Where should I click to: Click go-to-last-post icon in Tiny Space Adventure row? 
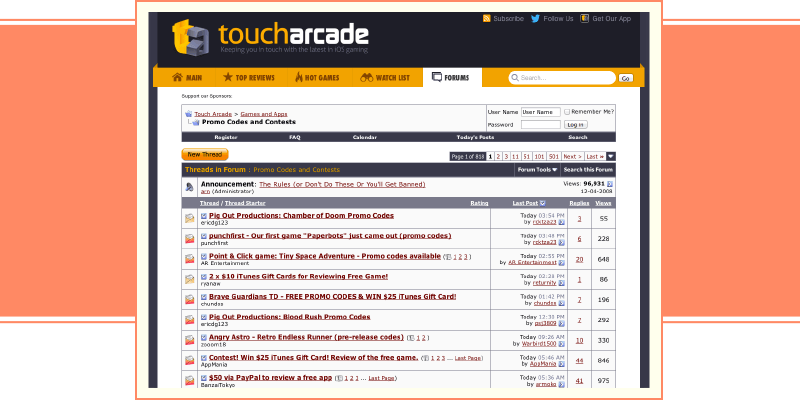click(x=561, y=263)
